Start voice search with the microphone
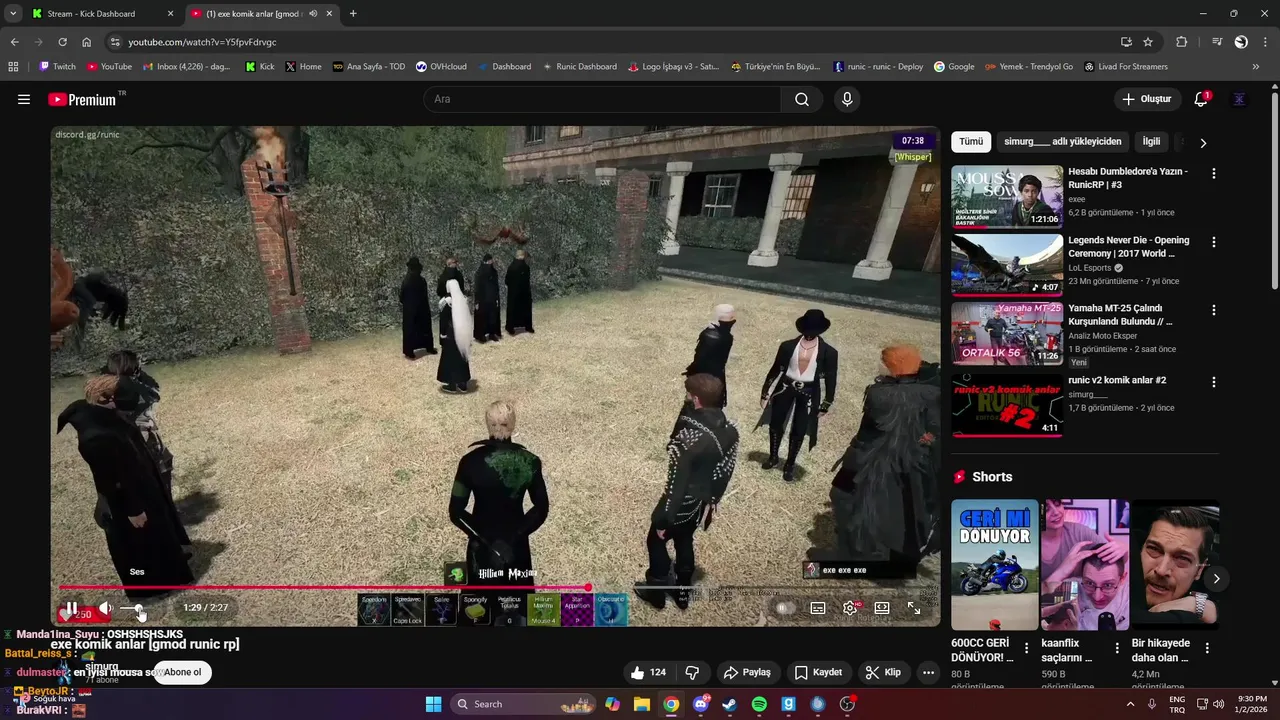This screenshot has width=1280, height=720. pos(847,99)
